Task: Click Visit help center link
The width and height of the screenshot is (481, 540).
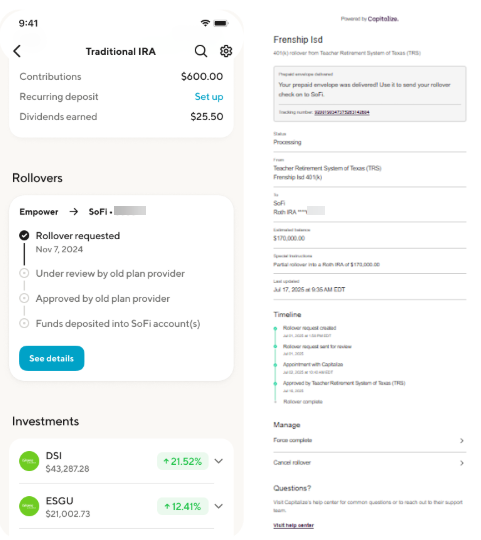Action: 294,525
